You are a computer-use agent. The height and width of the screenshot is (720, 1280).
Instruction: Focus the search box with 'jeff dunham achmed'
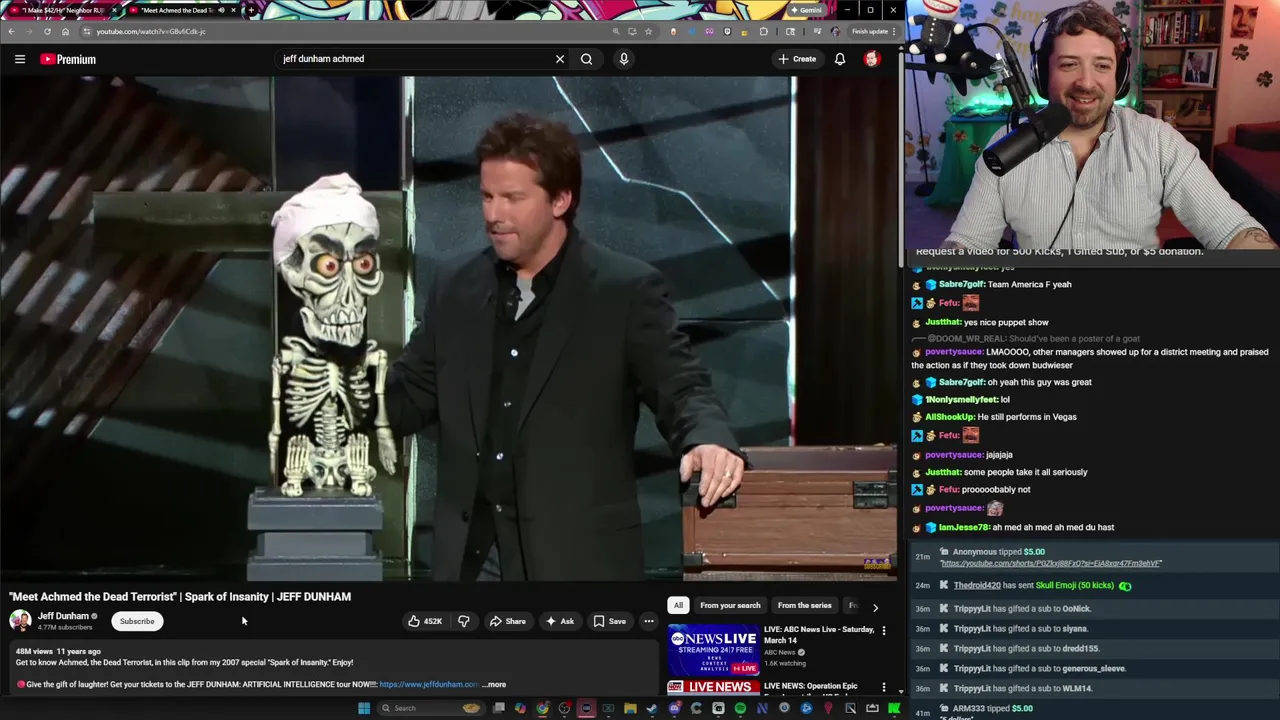(415, 59)
